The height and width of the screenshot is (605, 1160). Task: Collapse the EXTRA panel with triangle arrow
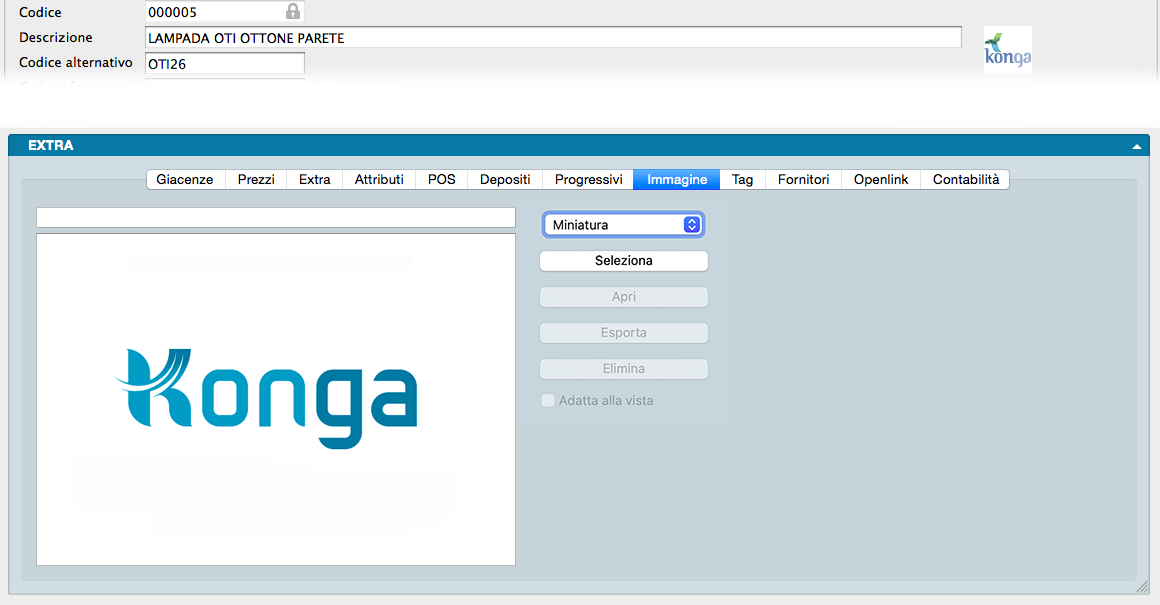[x=1136, y=146]
